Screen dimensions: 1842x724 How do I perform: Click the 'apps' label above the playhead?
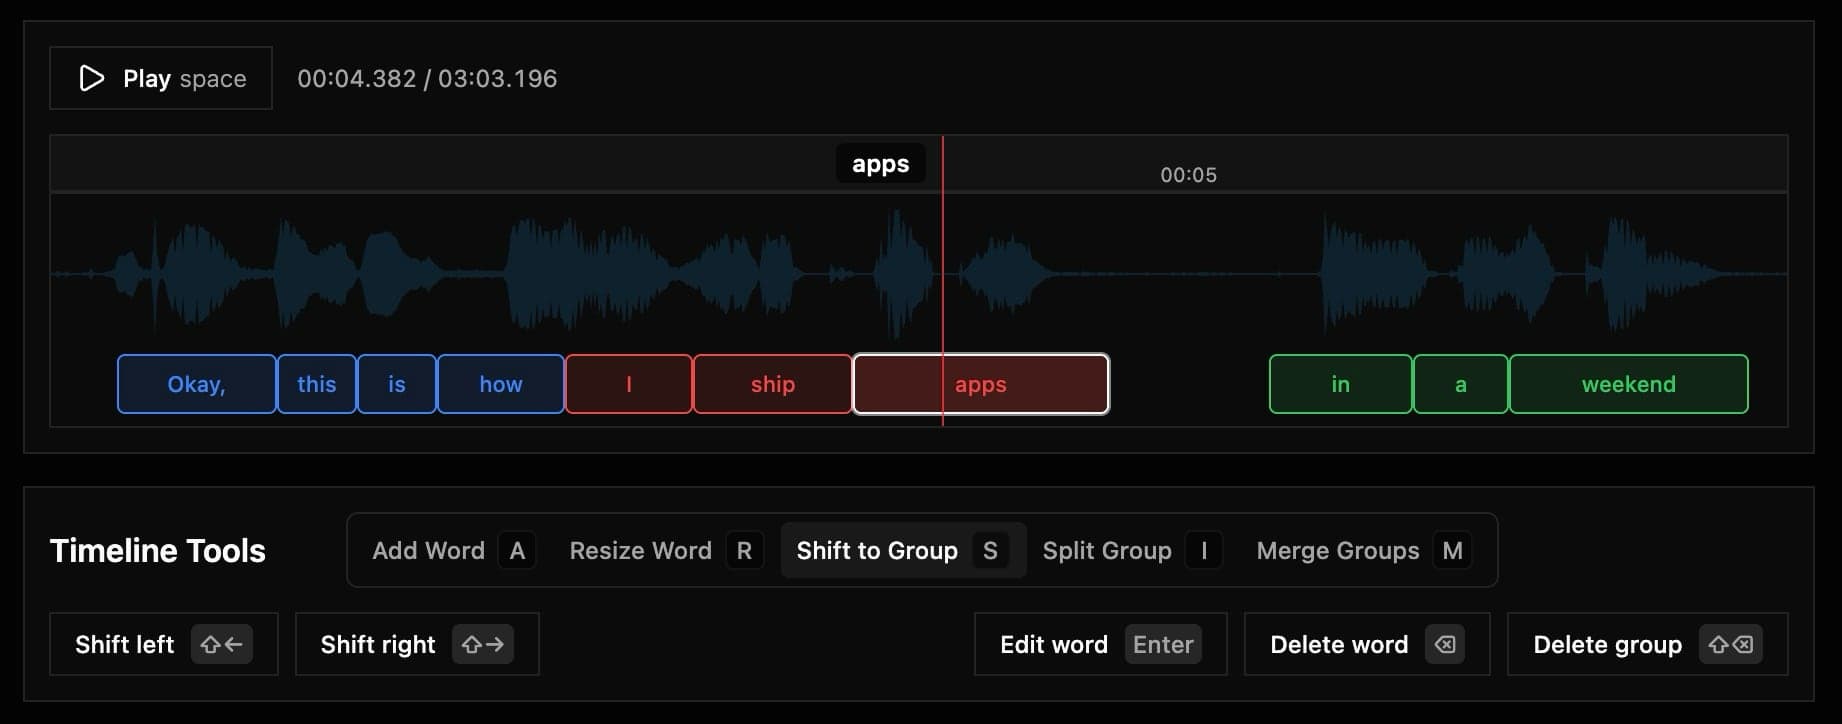(881, 163)
